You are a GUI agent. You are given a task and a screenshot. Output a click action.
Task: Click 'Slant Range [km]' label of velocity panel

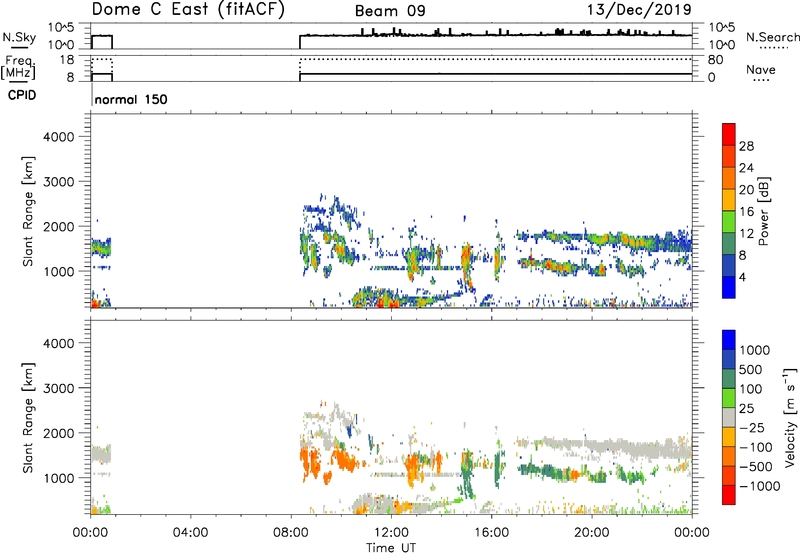28,418
